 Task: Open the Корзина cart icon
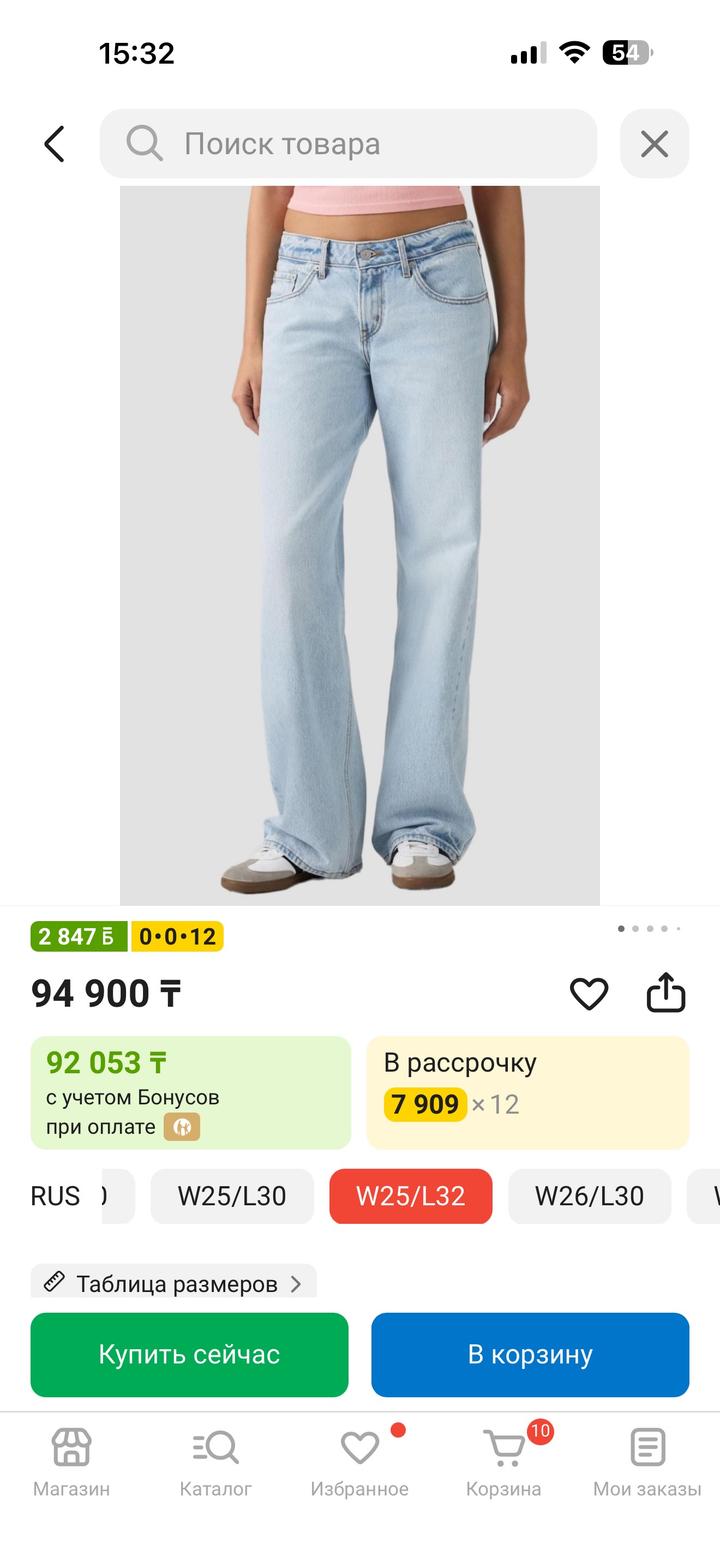pos(504,1447)
